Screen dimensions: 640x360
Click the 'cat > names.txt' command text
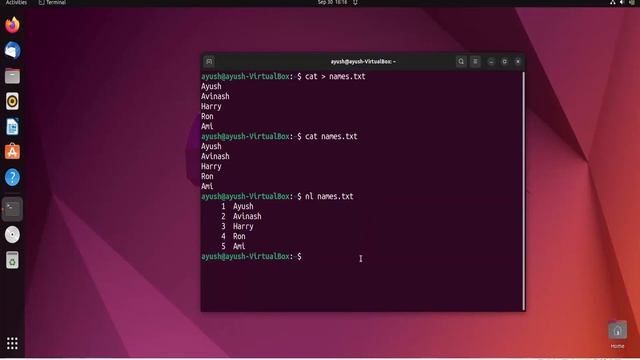coord(335,76)
